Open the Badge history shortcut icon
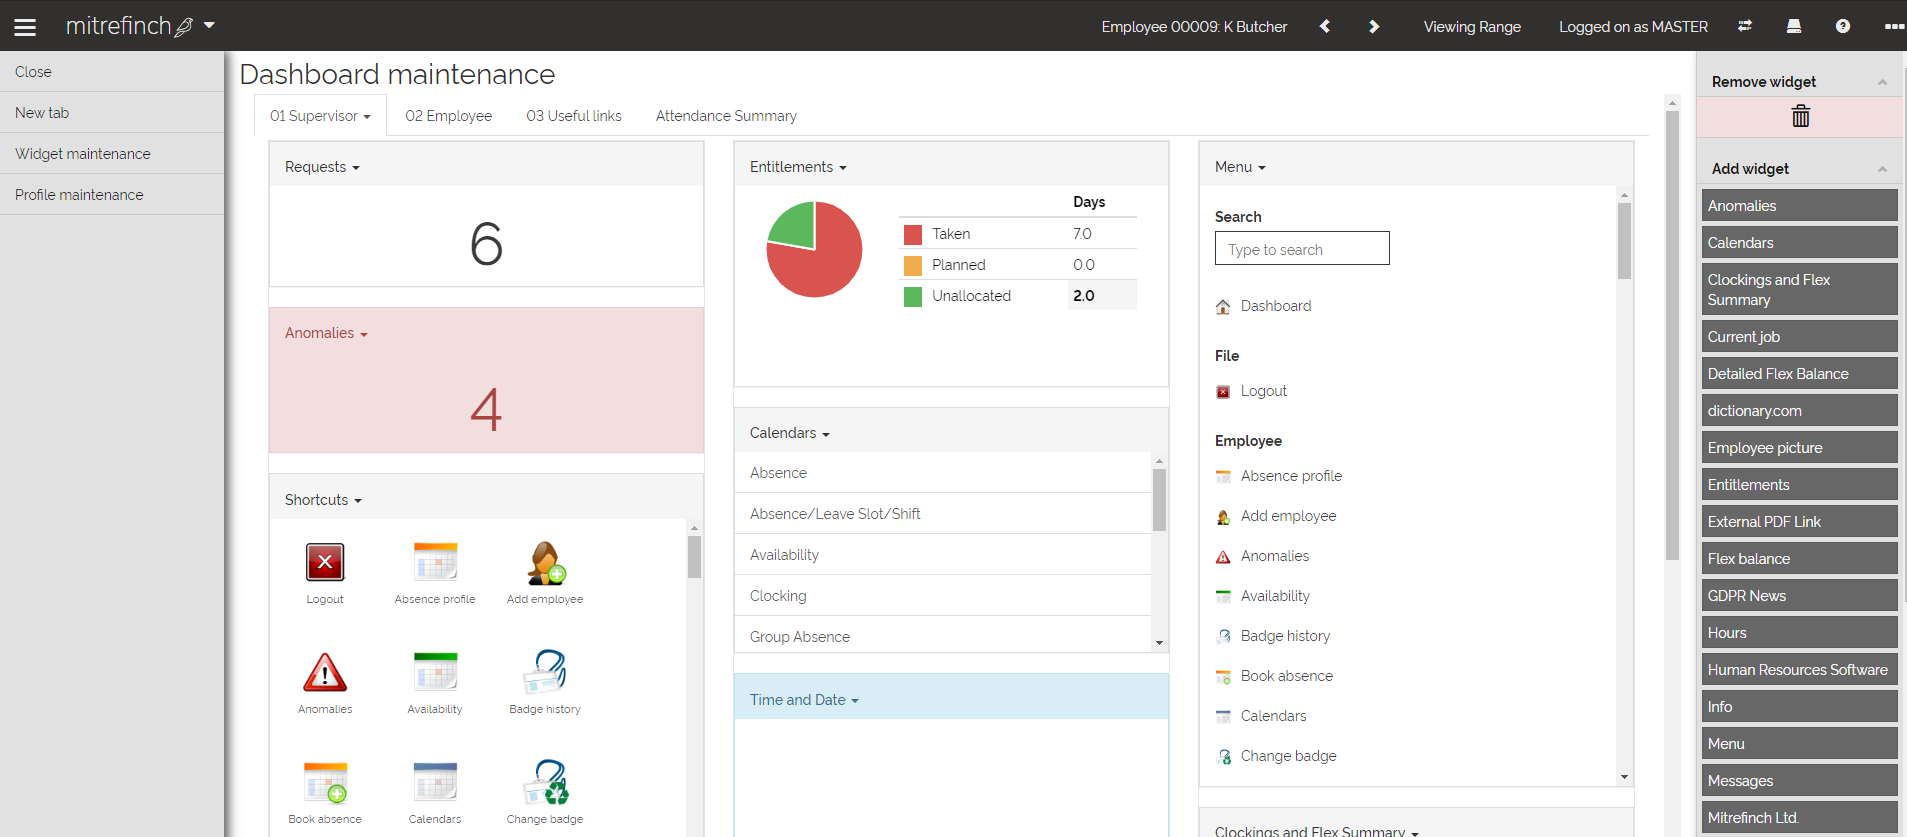 545,672
